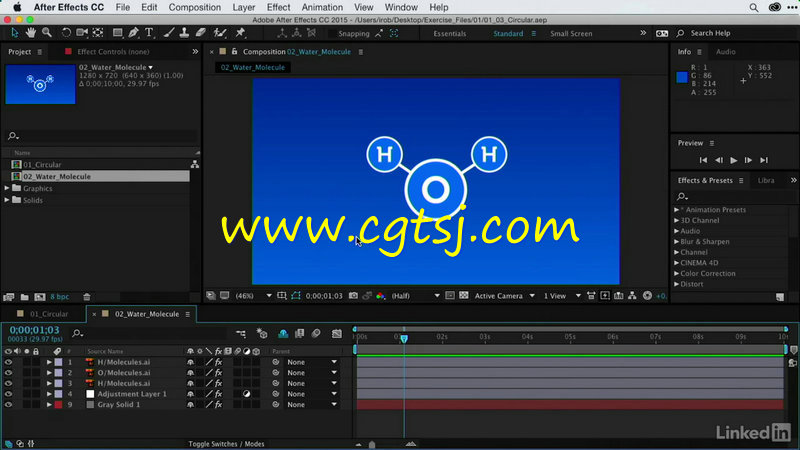
Task: Click Toggle Switches / Modes button
Action: coord(226,444)
